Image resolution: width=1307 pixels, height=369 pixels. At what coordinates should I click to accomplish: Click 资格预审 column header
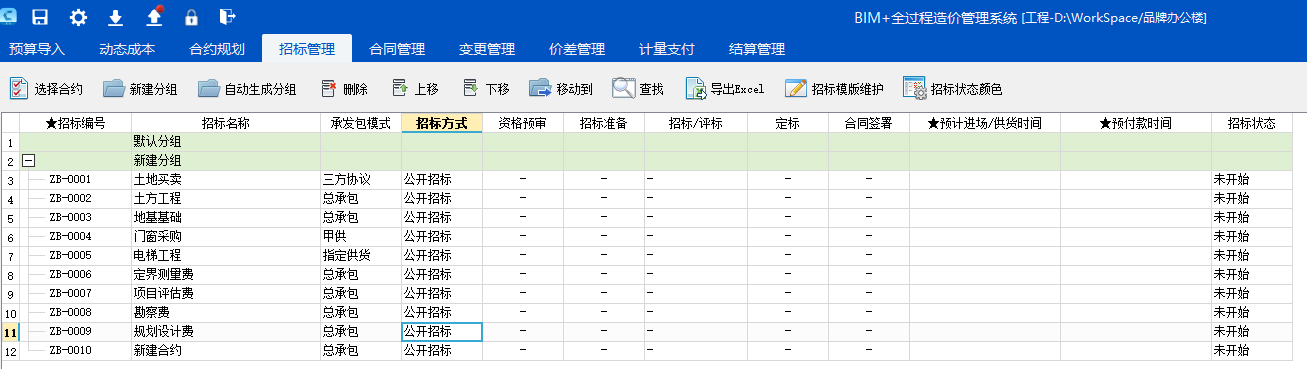tap(522, 123)
